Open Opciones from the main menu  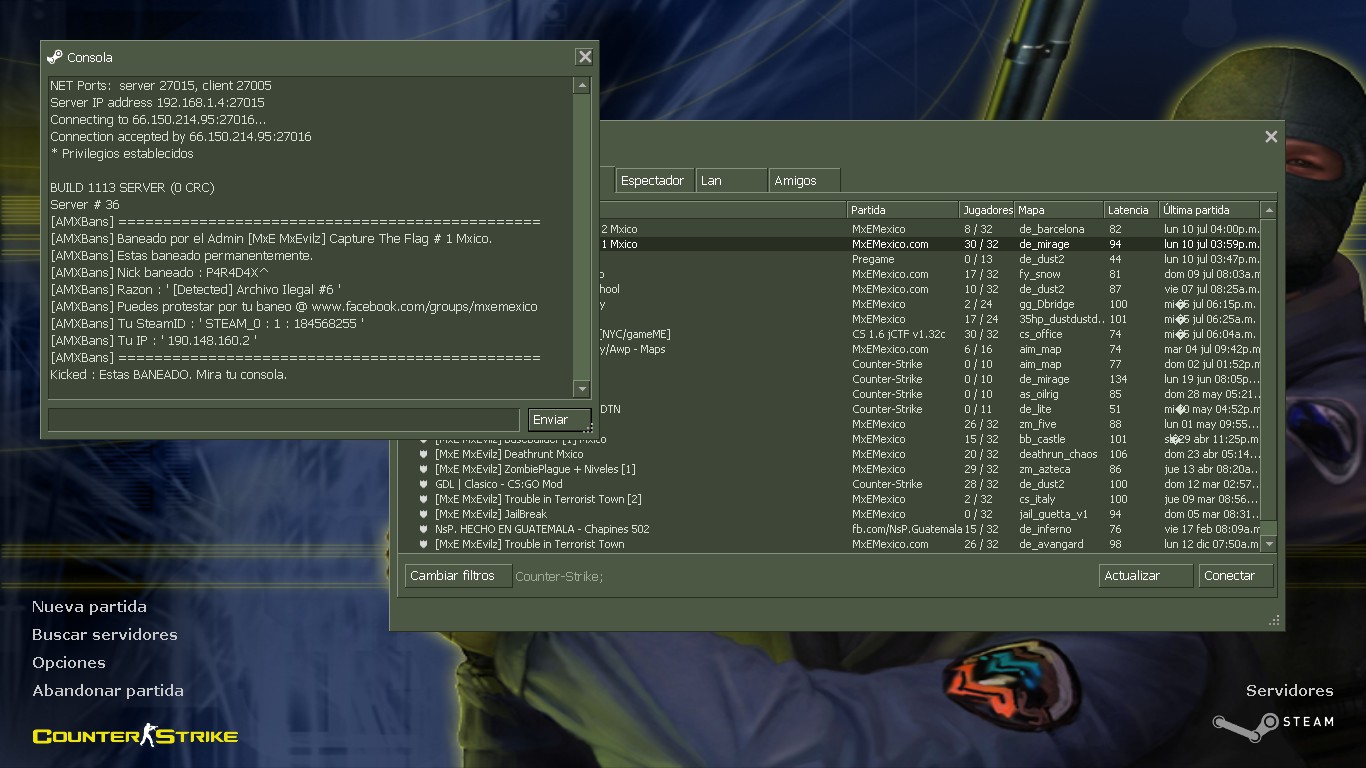(69, 663)
